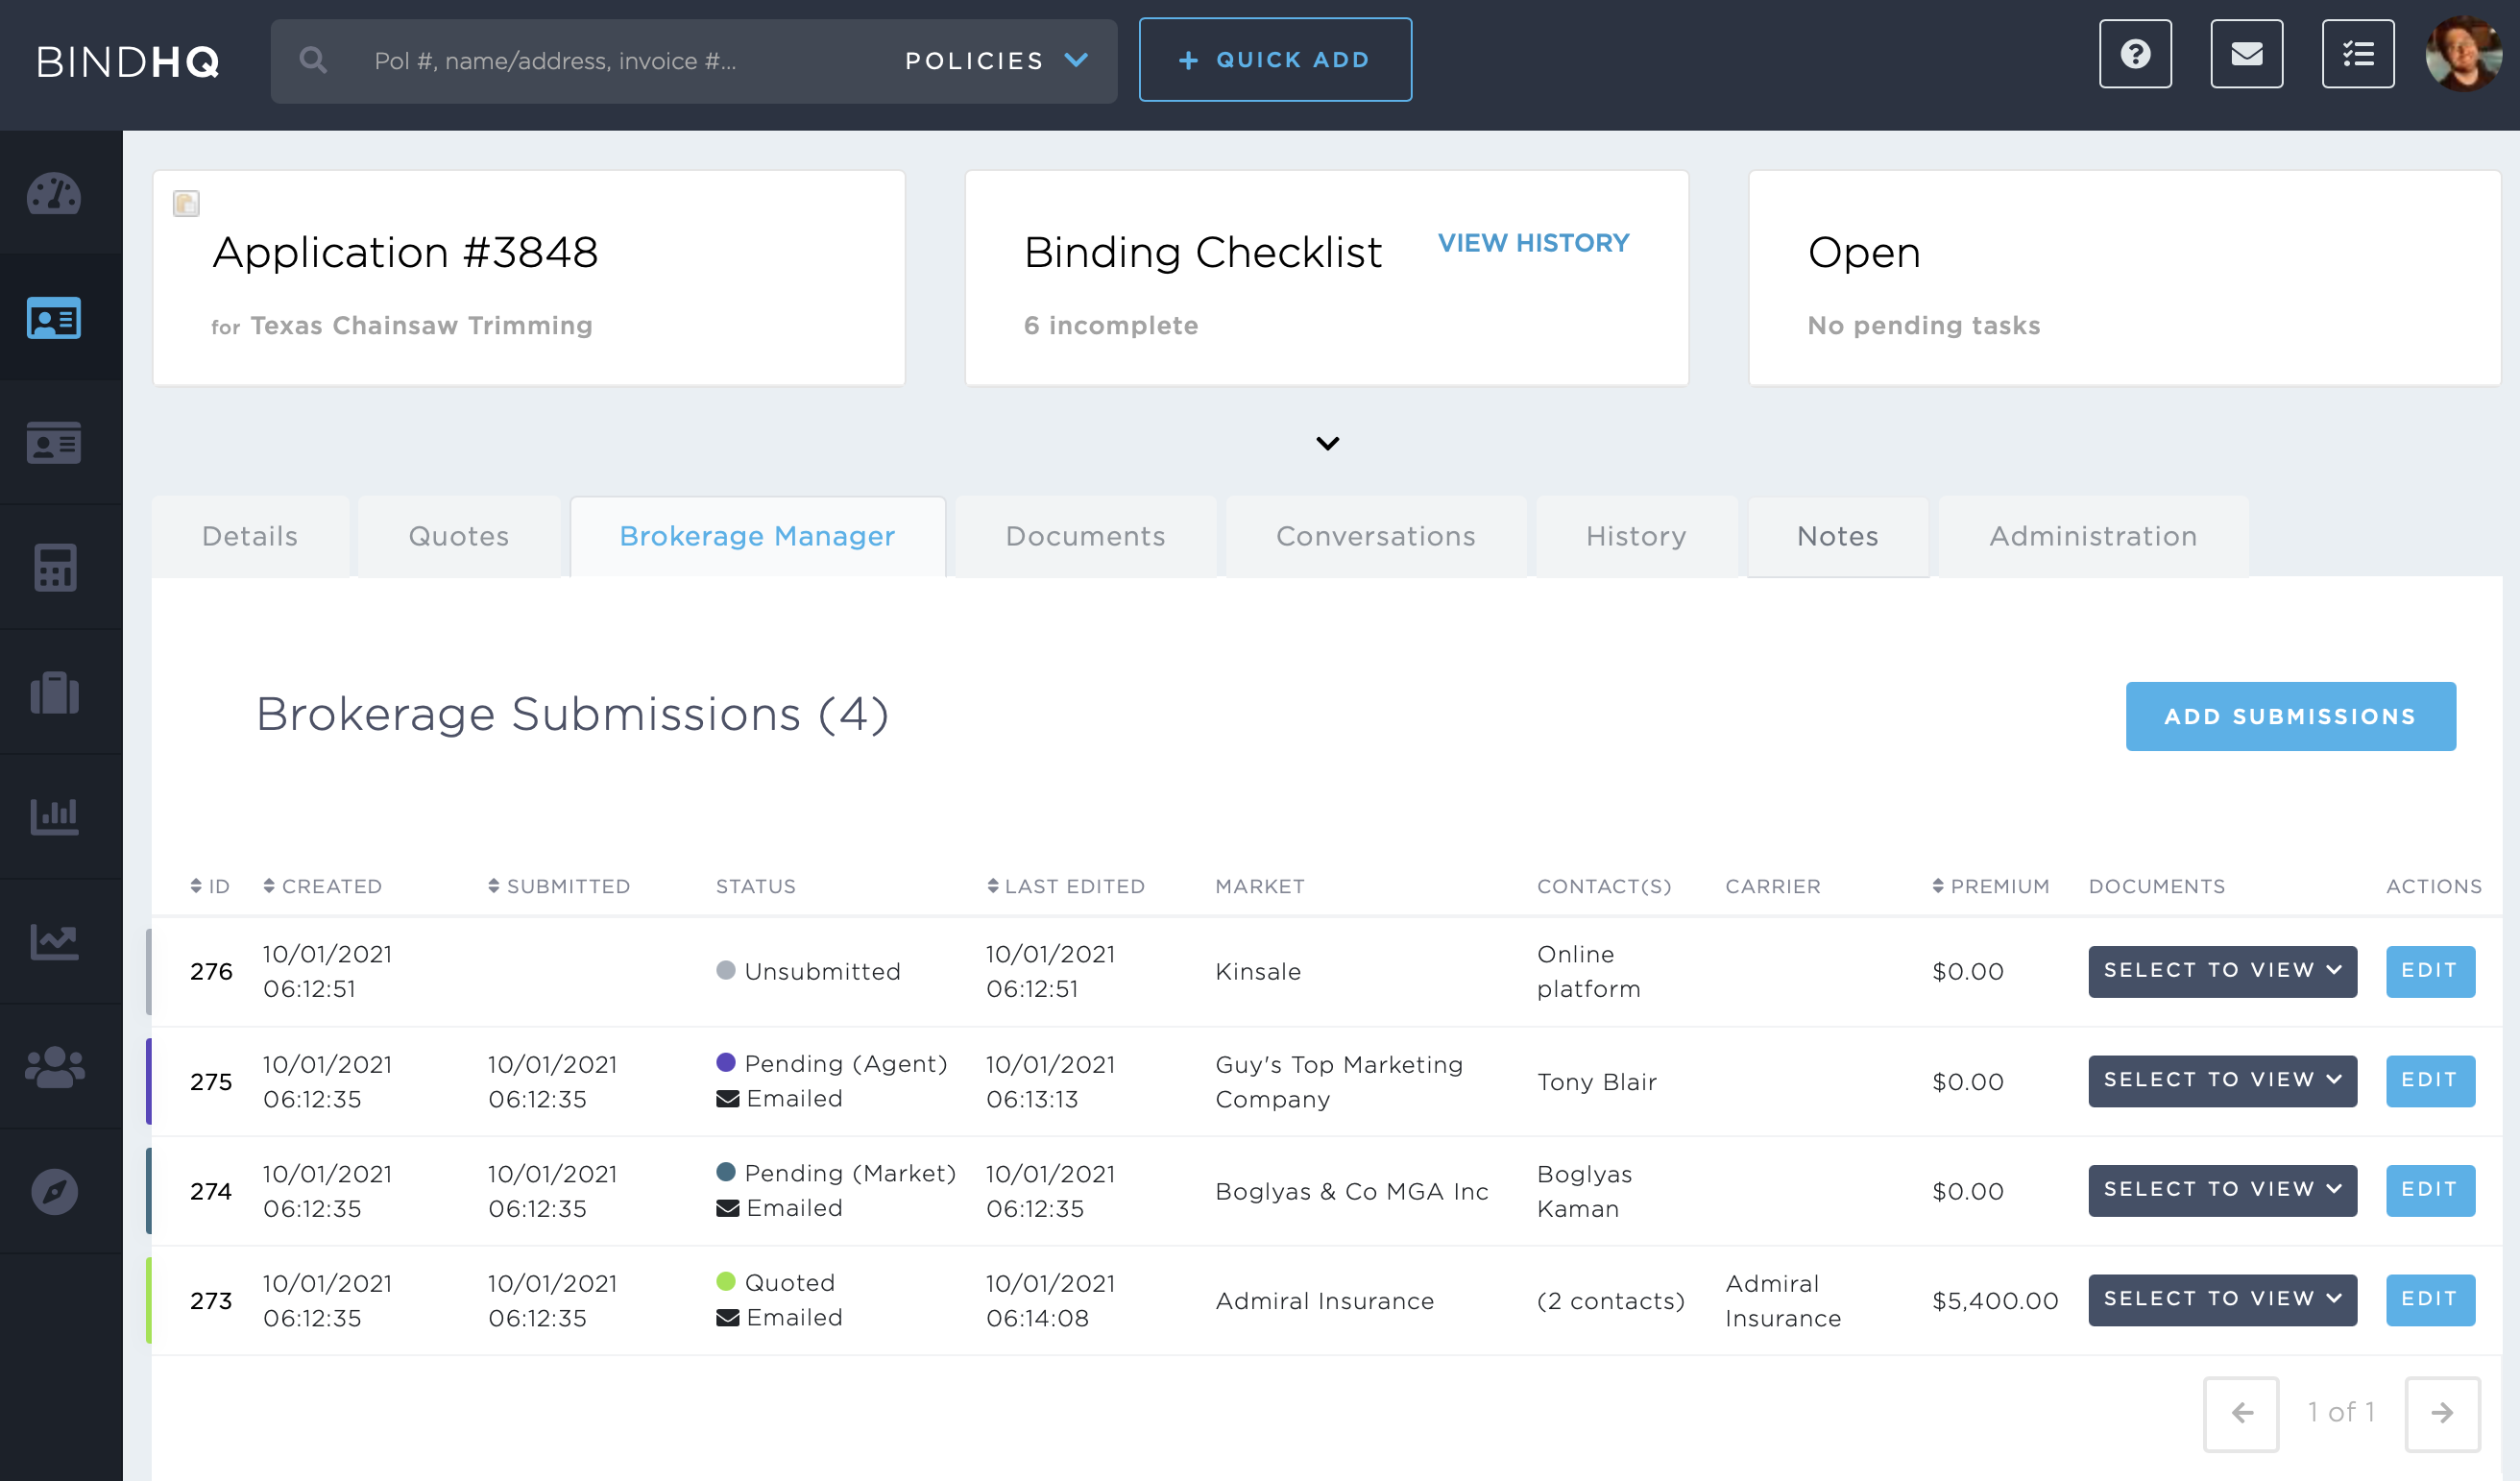Switch to the Notes tab
2520x1481 pixels.
[x=1837, y=537]
